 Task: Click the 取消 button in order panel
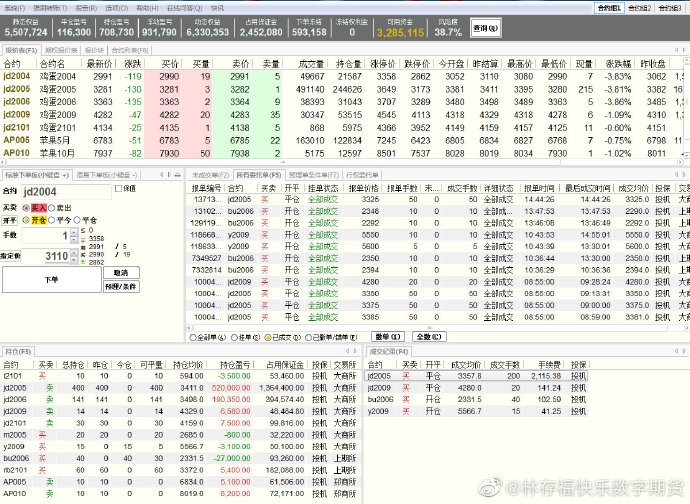[121, 273]
